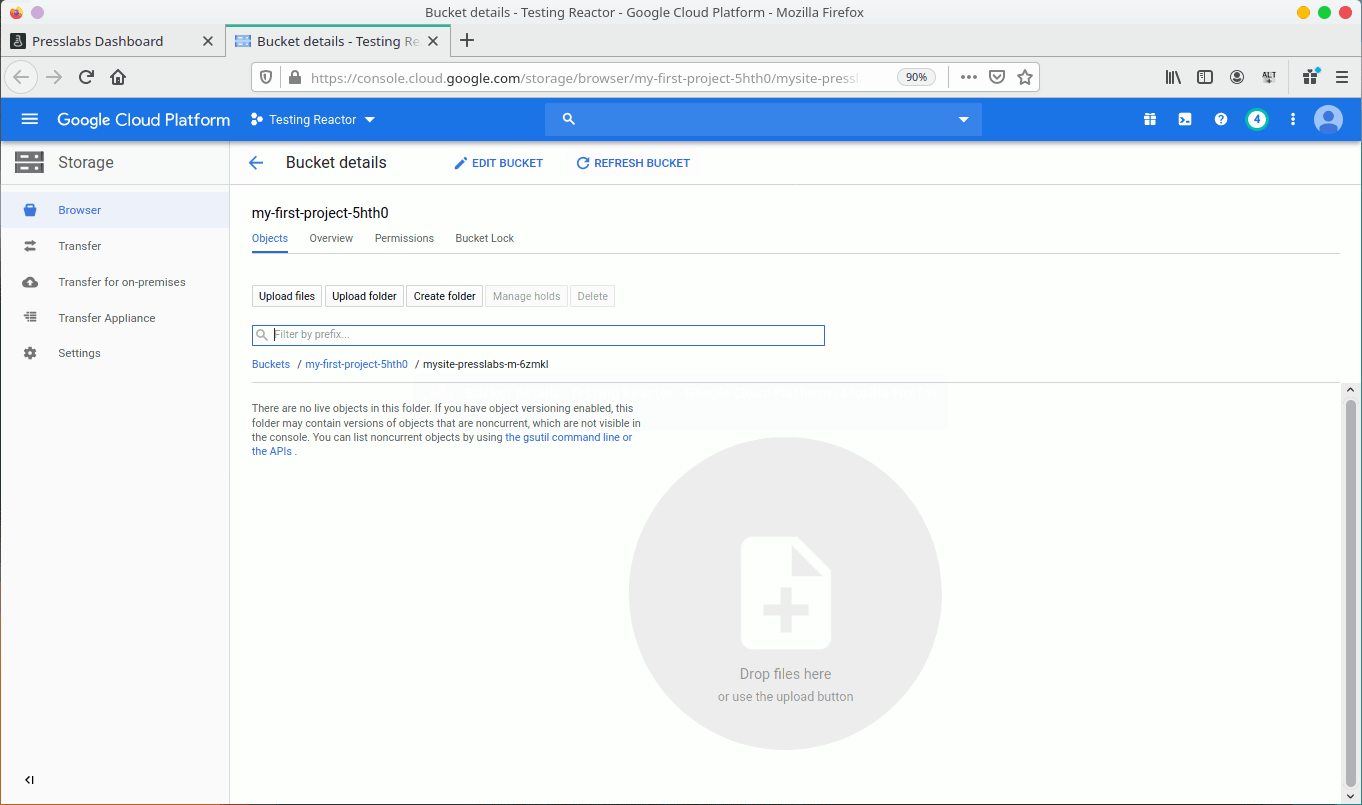1362x805 pixels.
Task: Open the three-dot utilities menu
Action: [1293, 119]
